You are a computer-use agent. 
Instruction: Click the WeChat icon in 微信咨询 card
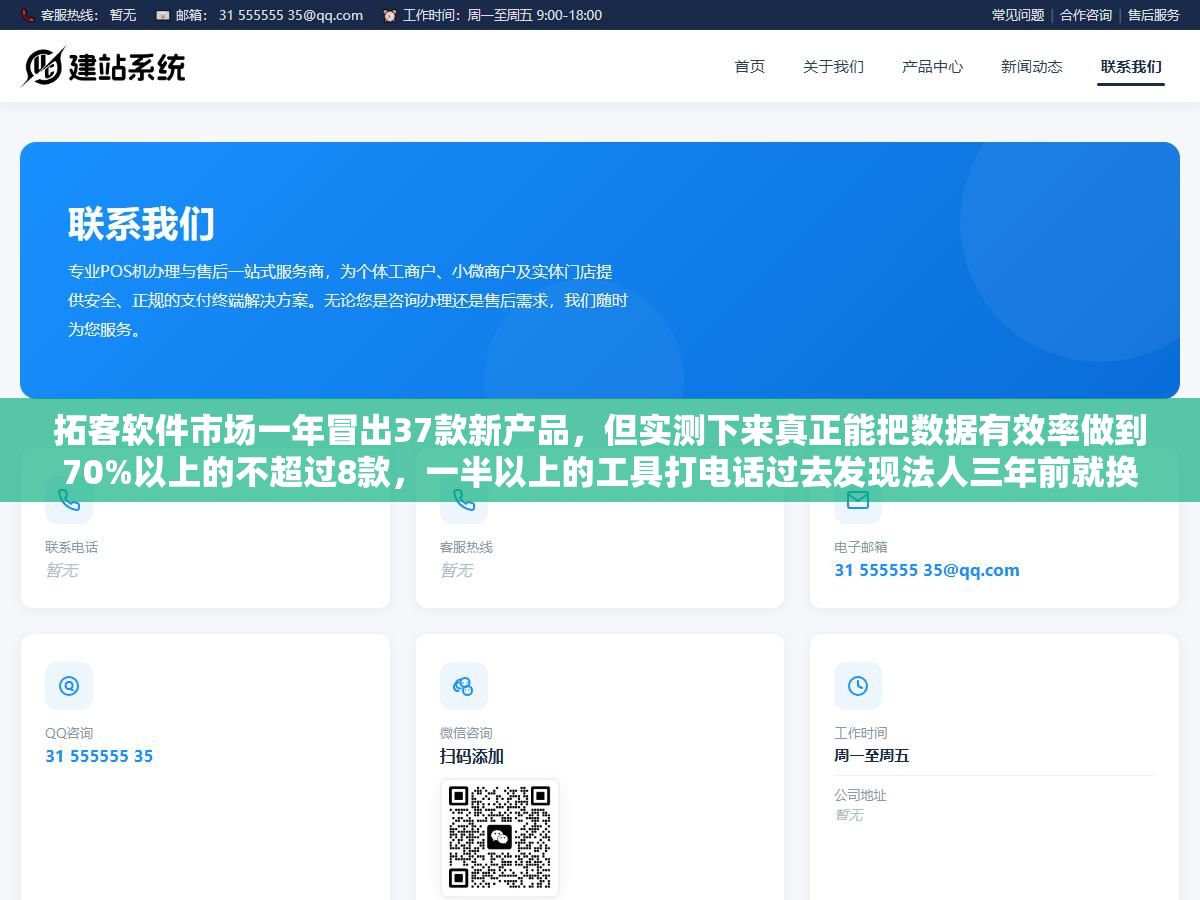click(x=464, y=686)
